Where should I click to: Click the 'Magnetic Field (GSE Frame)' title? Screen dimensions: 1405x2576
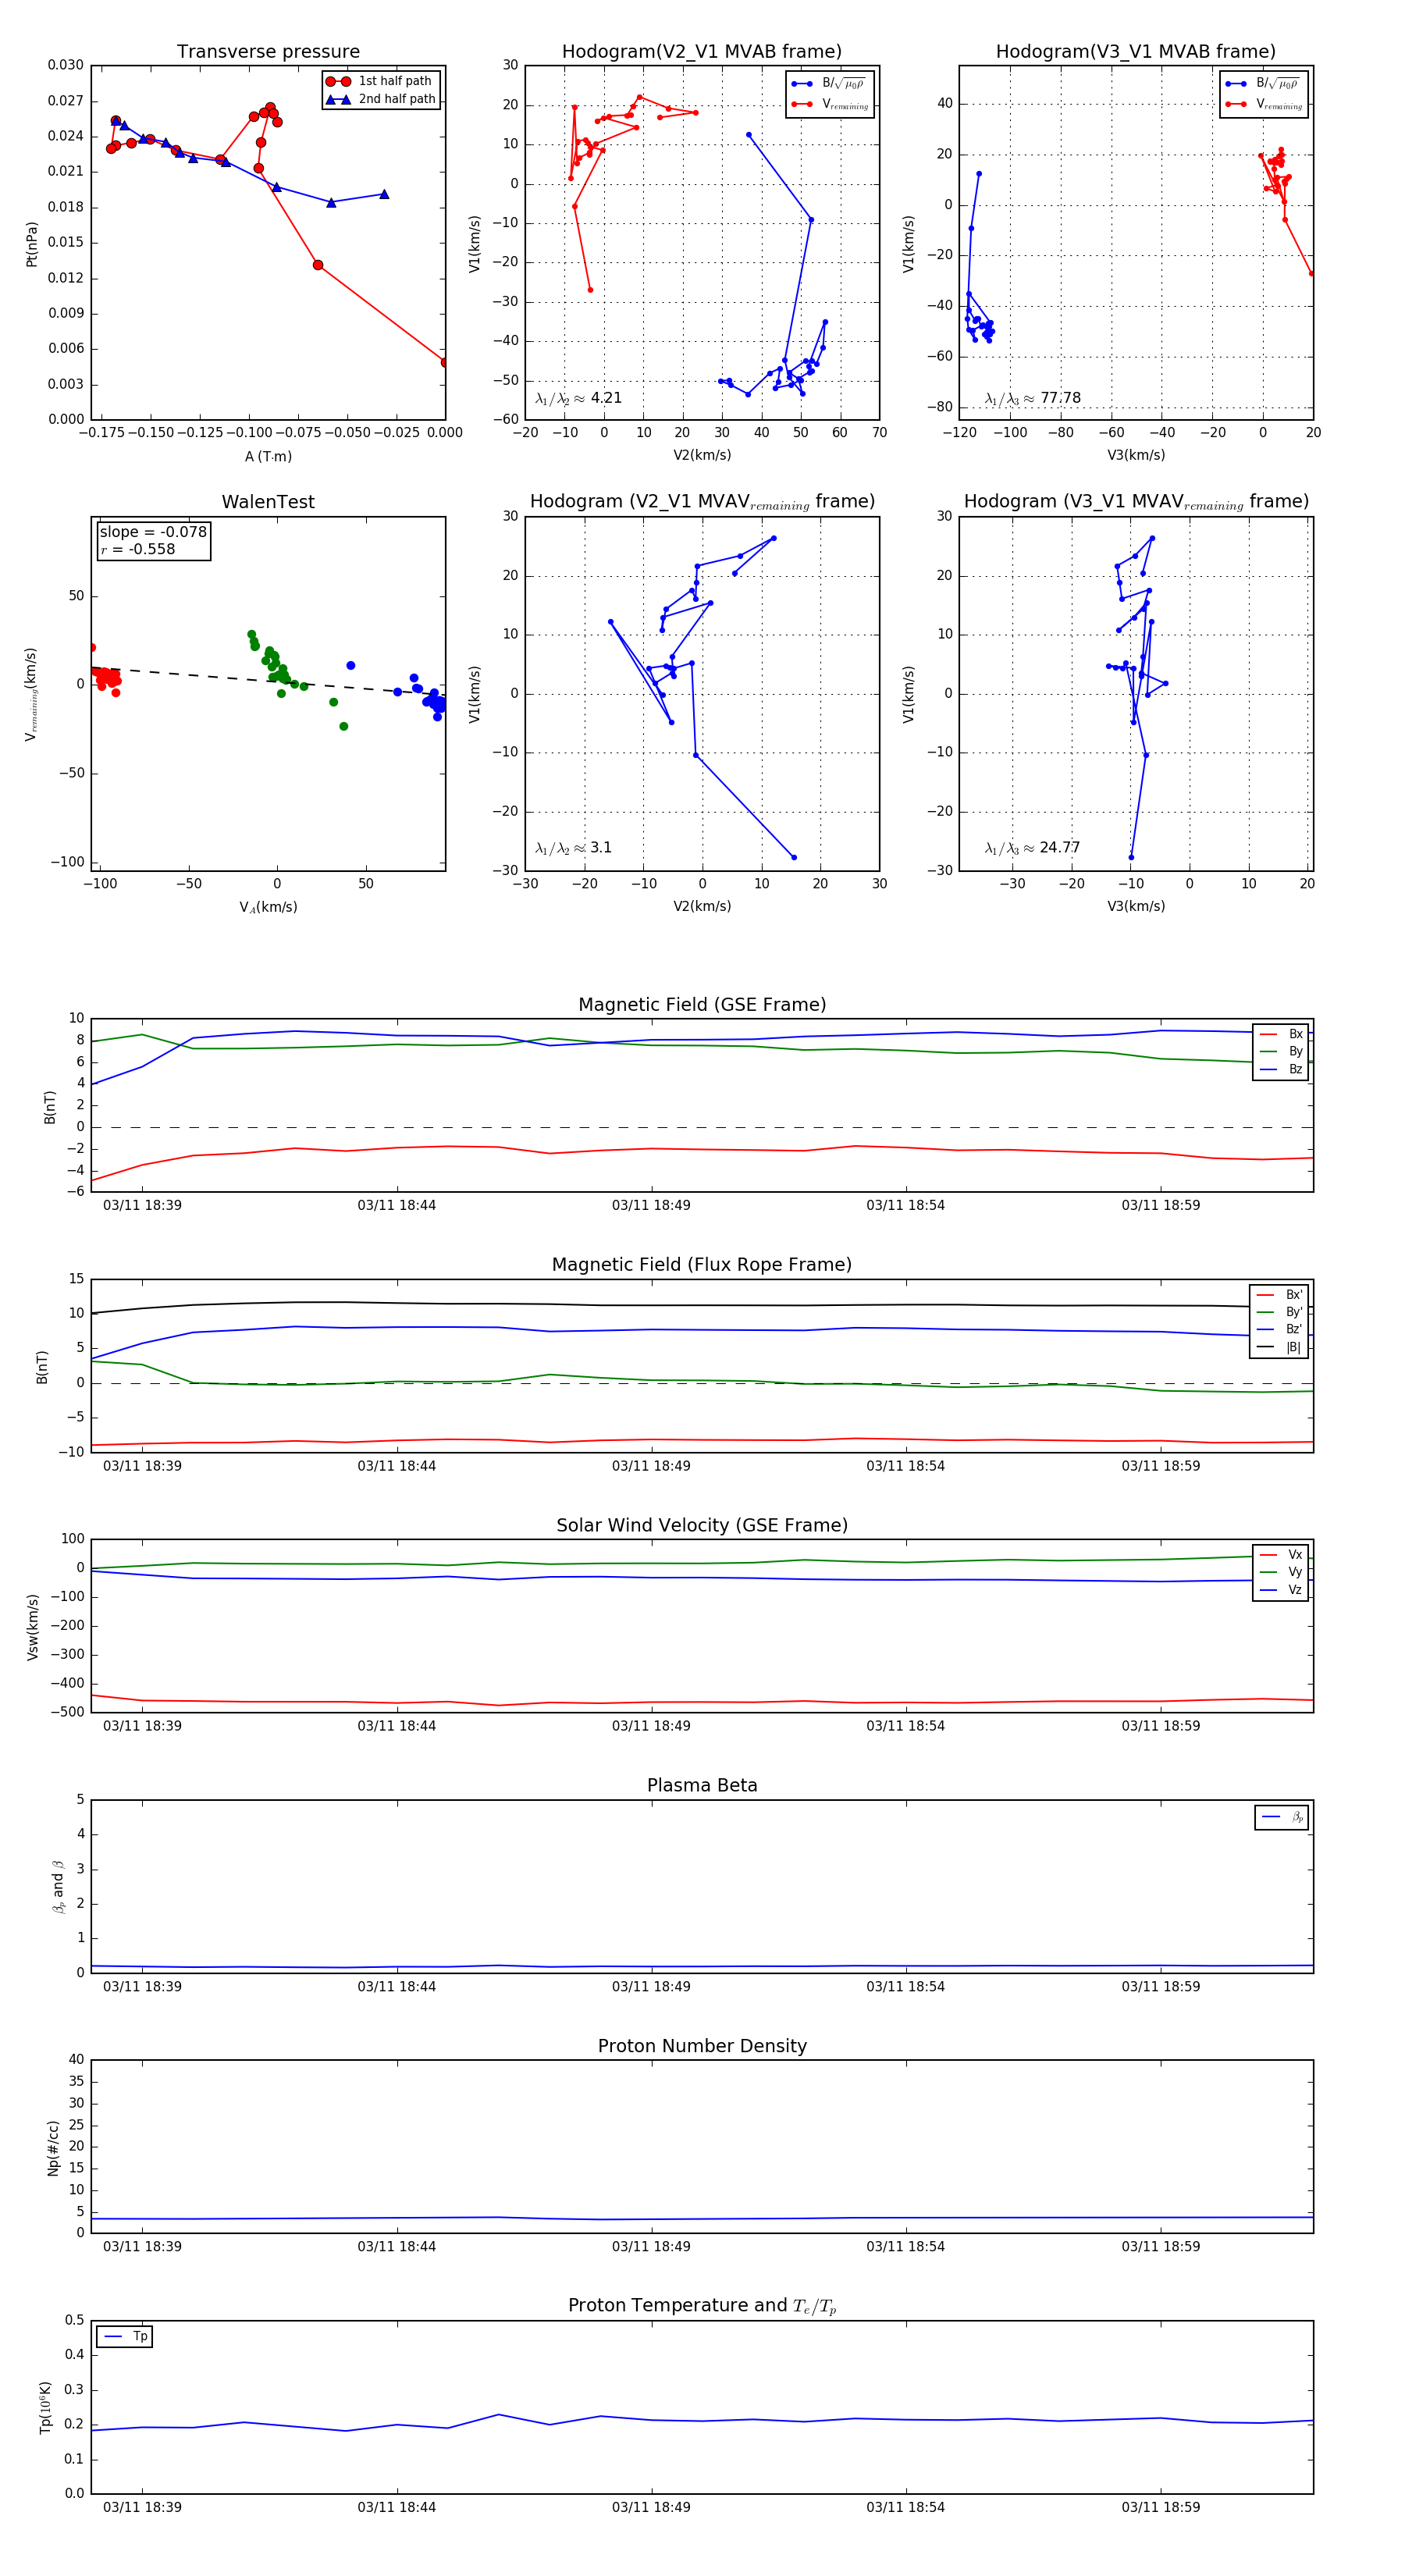coord(702,1005)
